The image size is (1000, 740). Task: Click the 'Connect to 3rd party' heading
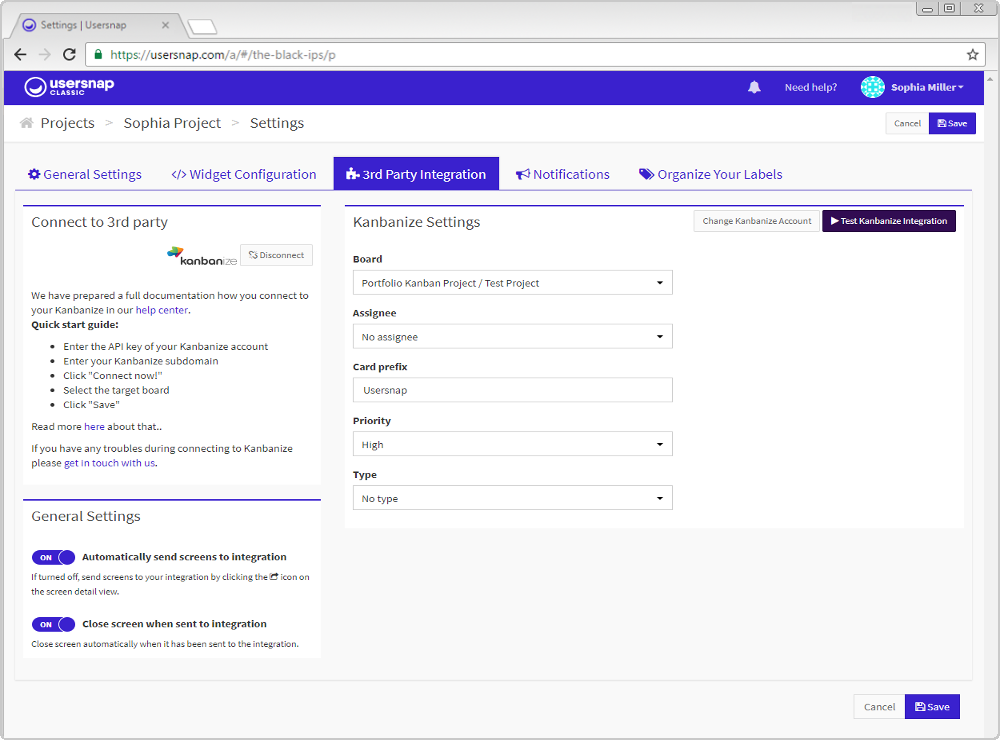[x=99, y=222]
